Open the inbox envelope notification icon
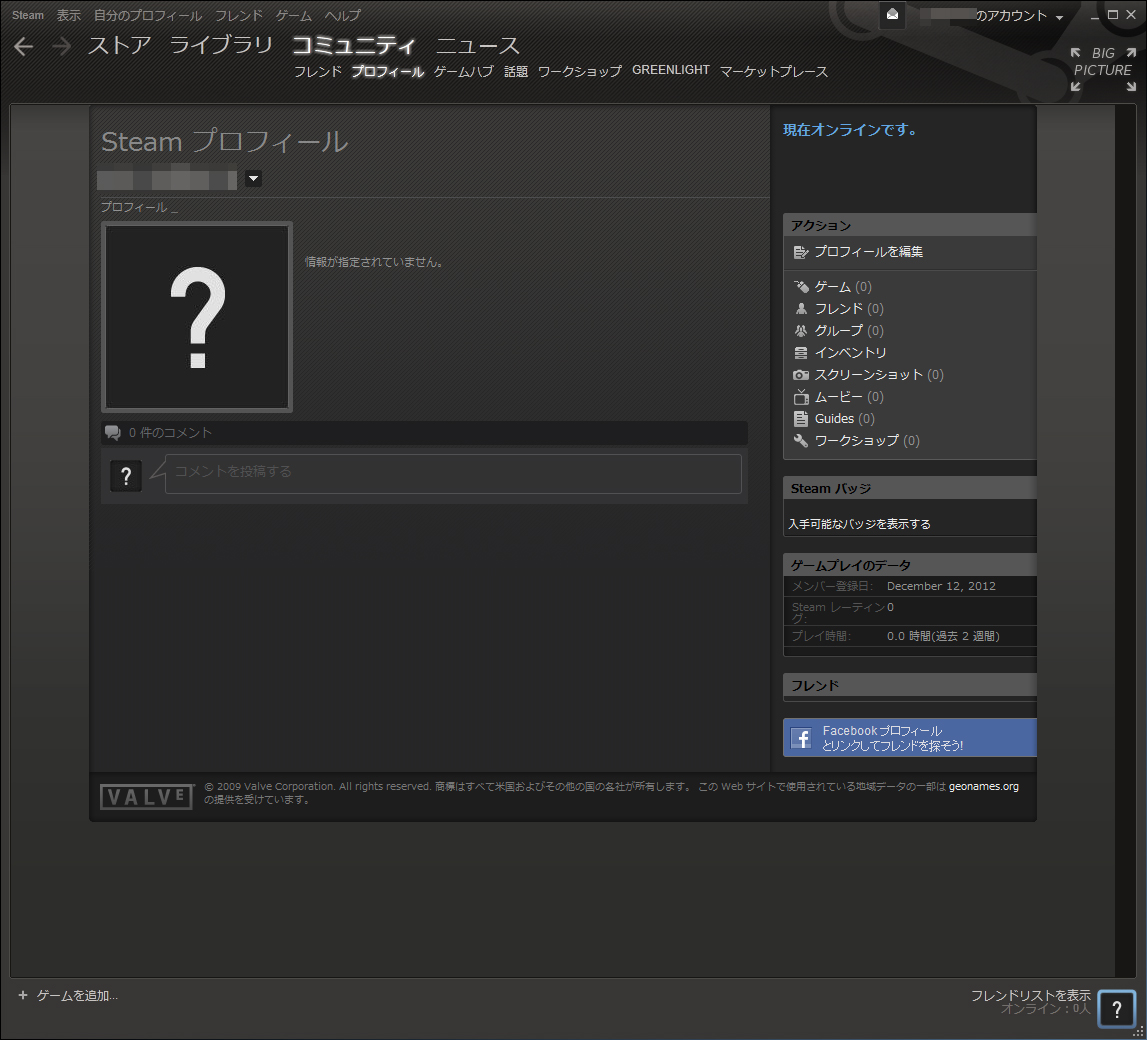This screenshot has height=1040, width=1147. click(893, 15)
